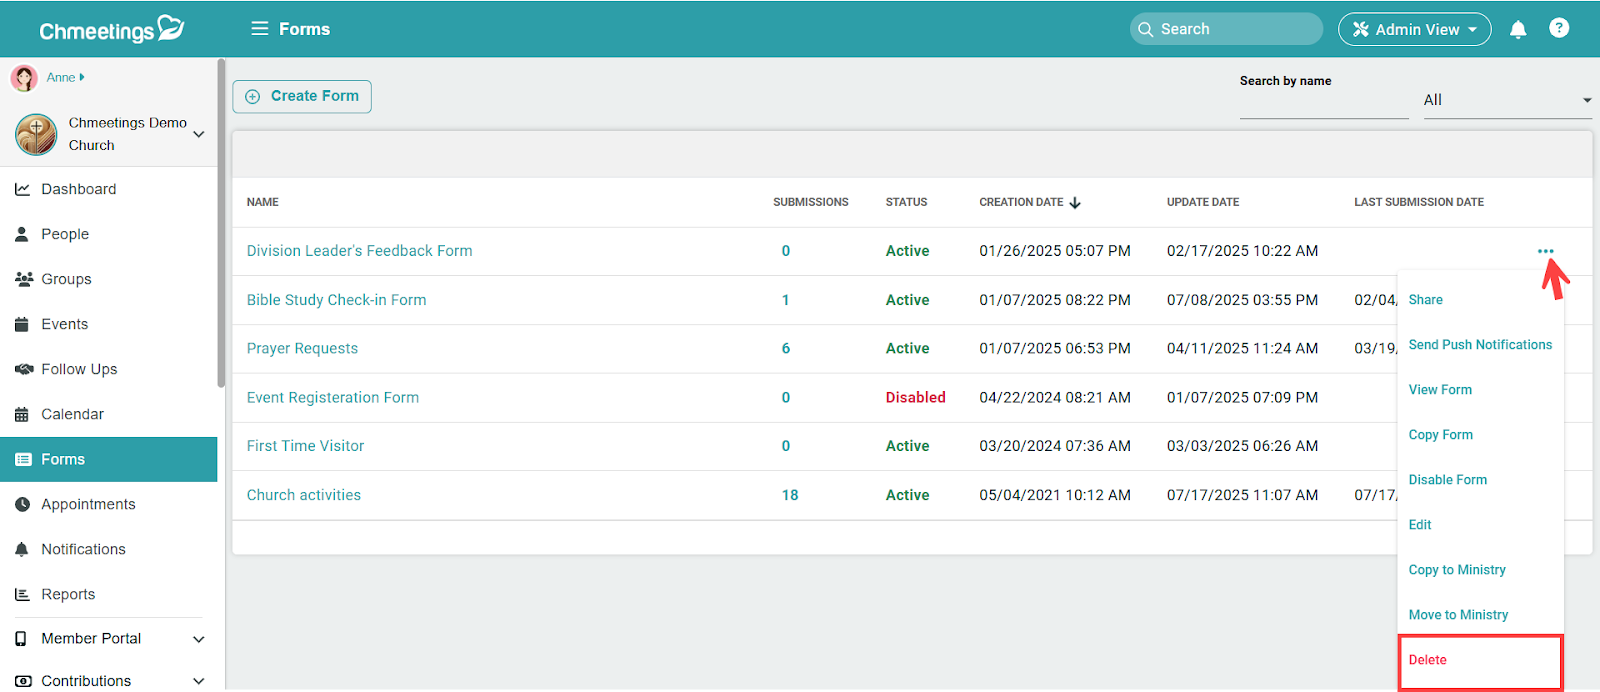Click the Dashboard chart icon
This screenshot has height=692, width=1600.
[22, 189]
